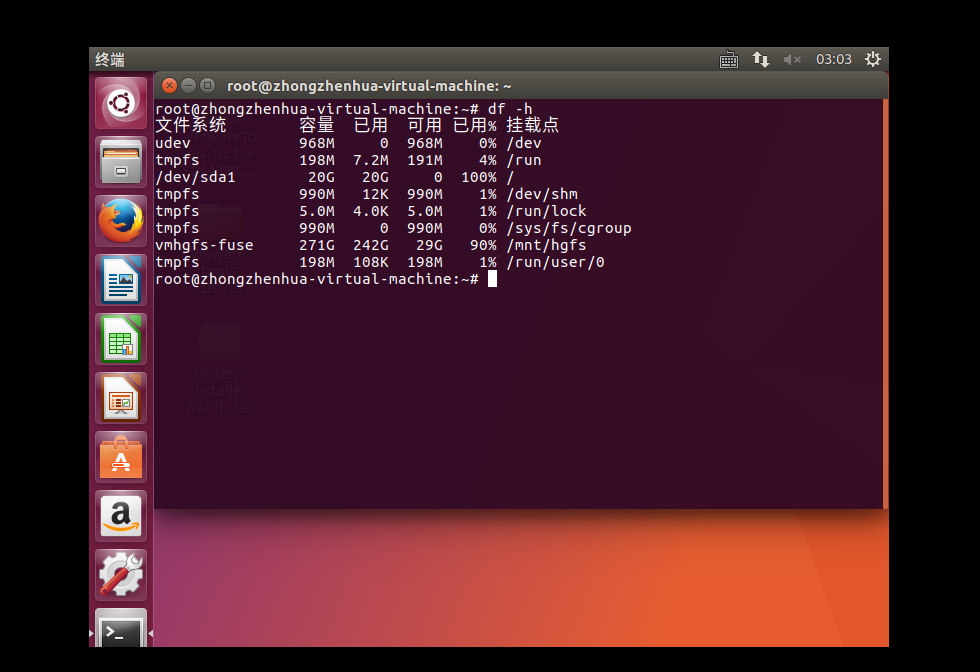Click the '/run/lock' mount point
The height and width of the screenshot is (672, 980).
coord(546,211)
